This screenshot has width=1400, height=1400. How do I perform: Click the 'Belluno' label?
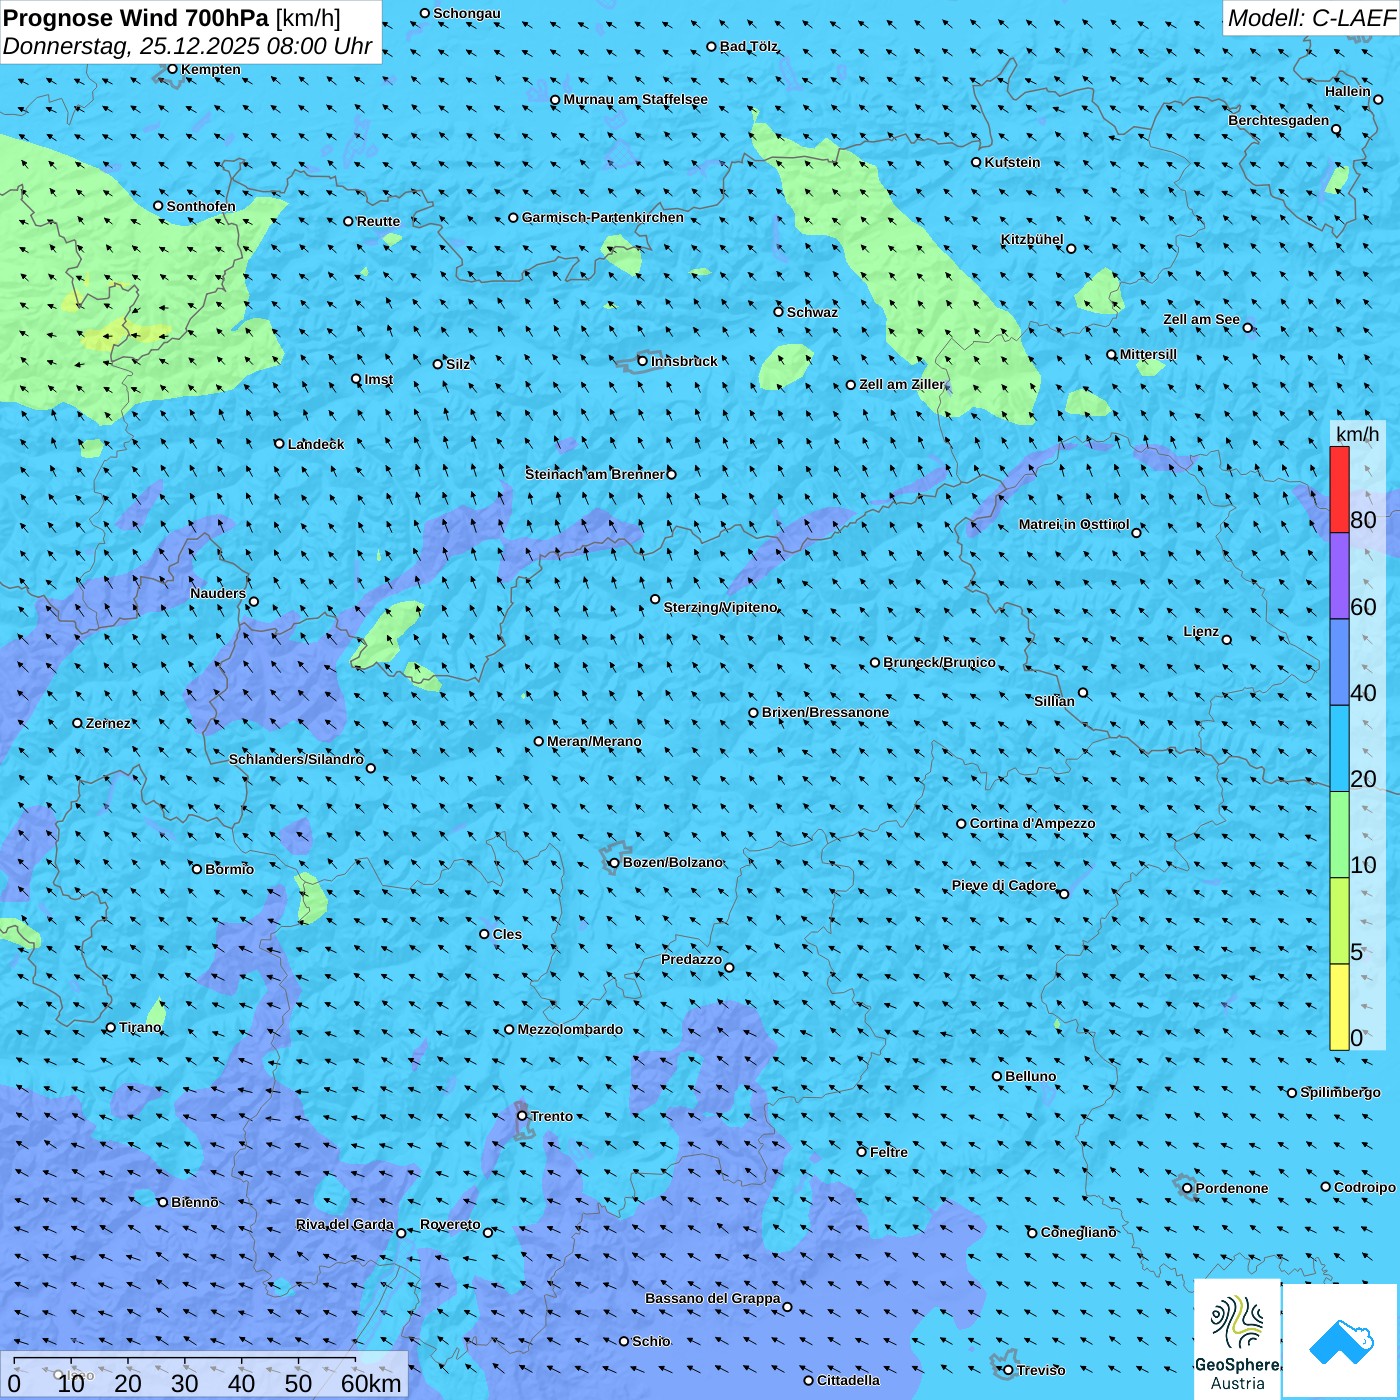click(1030, 1076)
